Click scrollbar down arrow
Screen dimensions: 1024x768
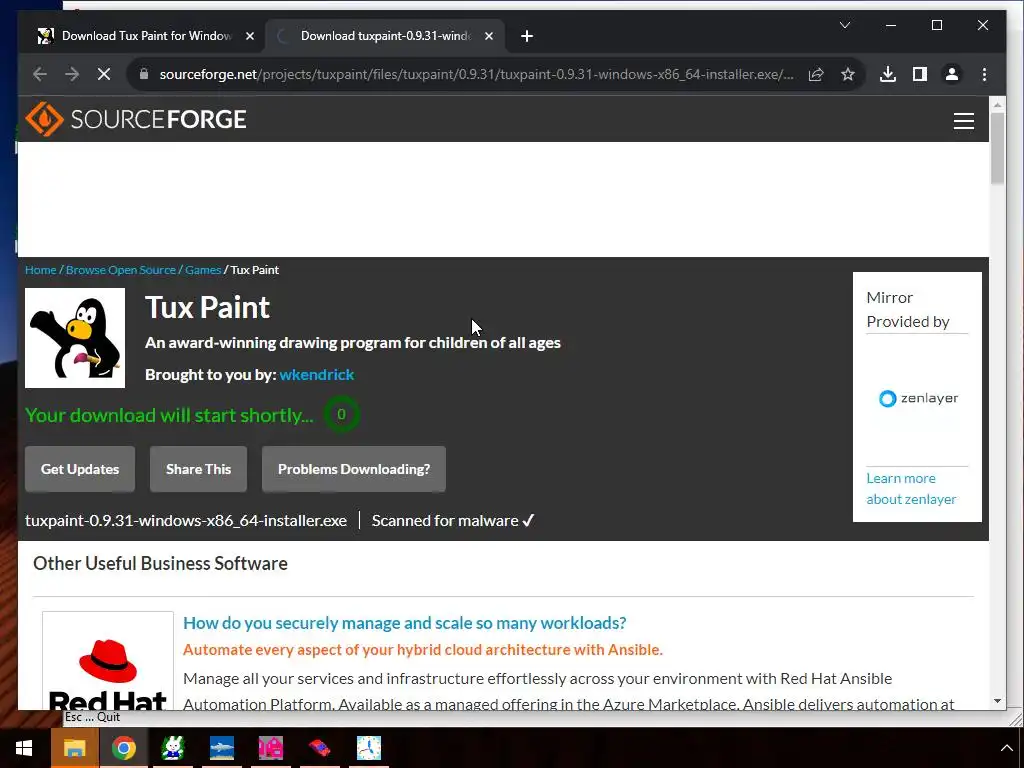(x=997, y=701)
